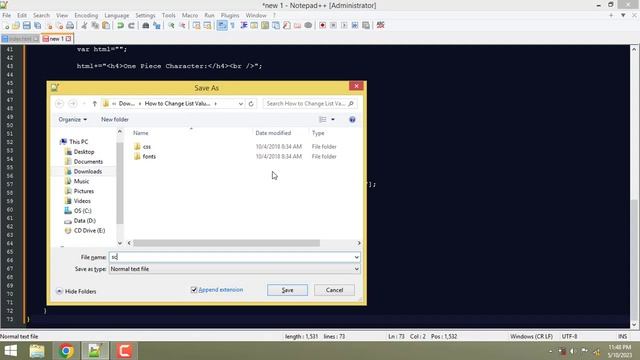Click the Help icon in Save As dialog
Screen dimensions: 640x360
(352, 120)
